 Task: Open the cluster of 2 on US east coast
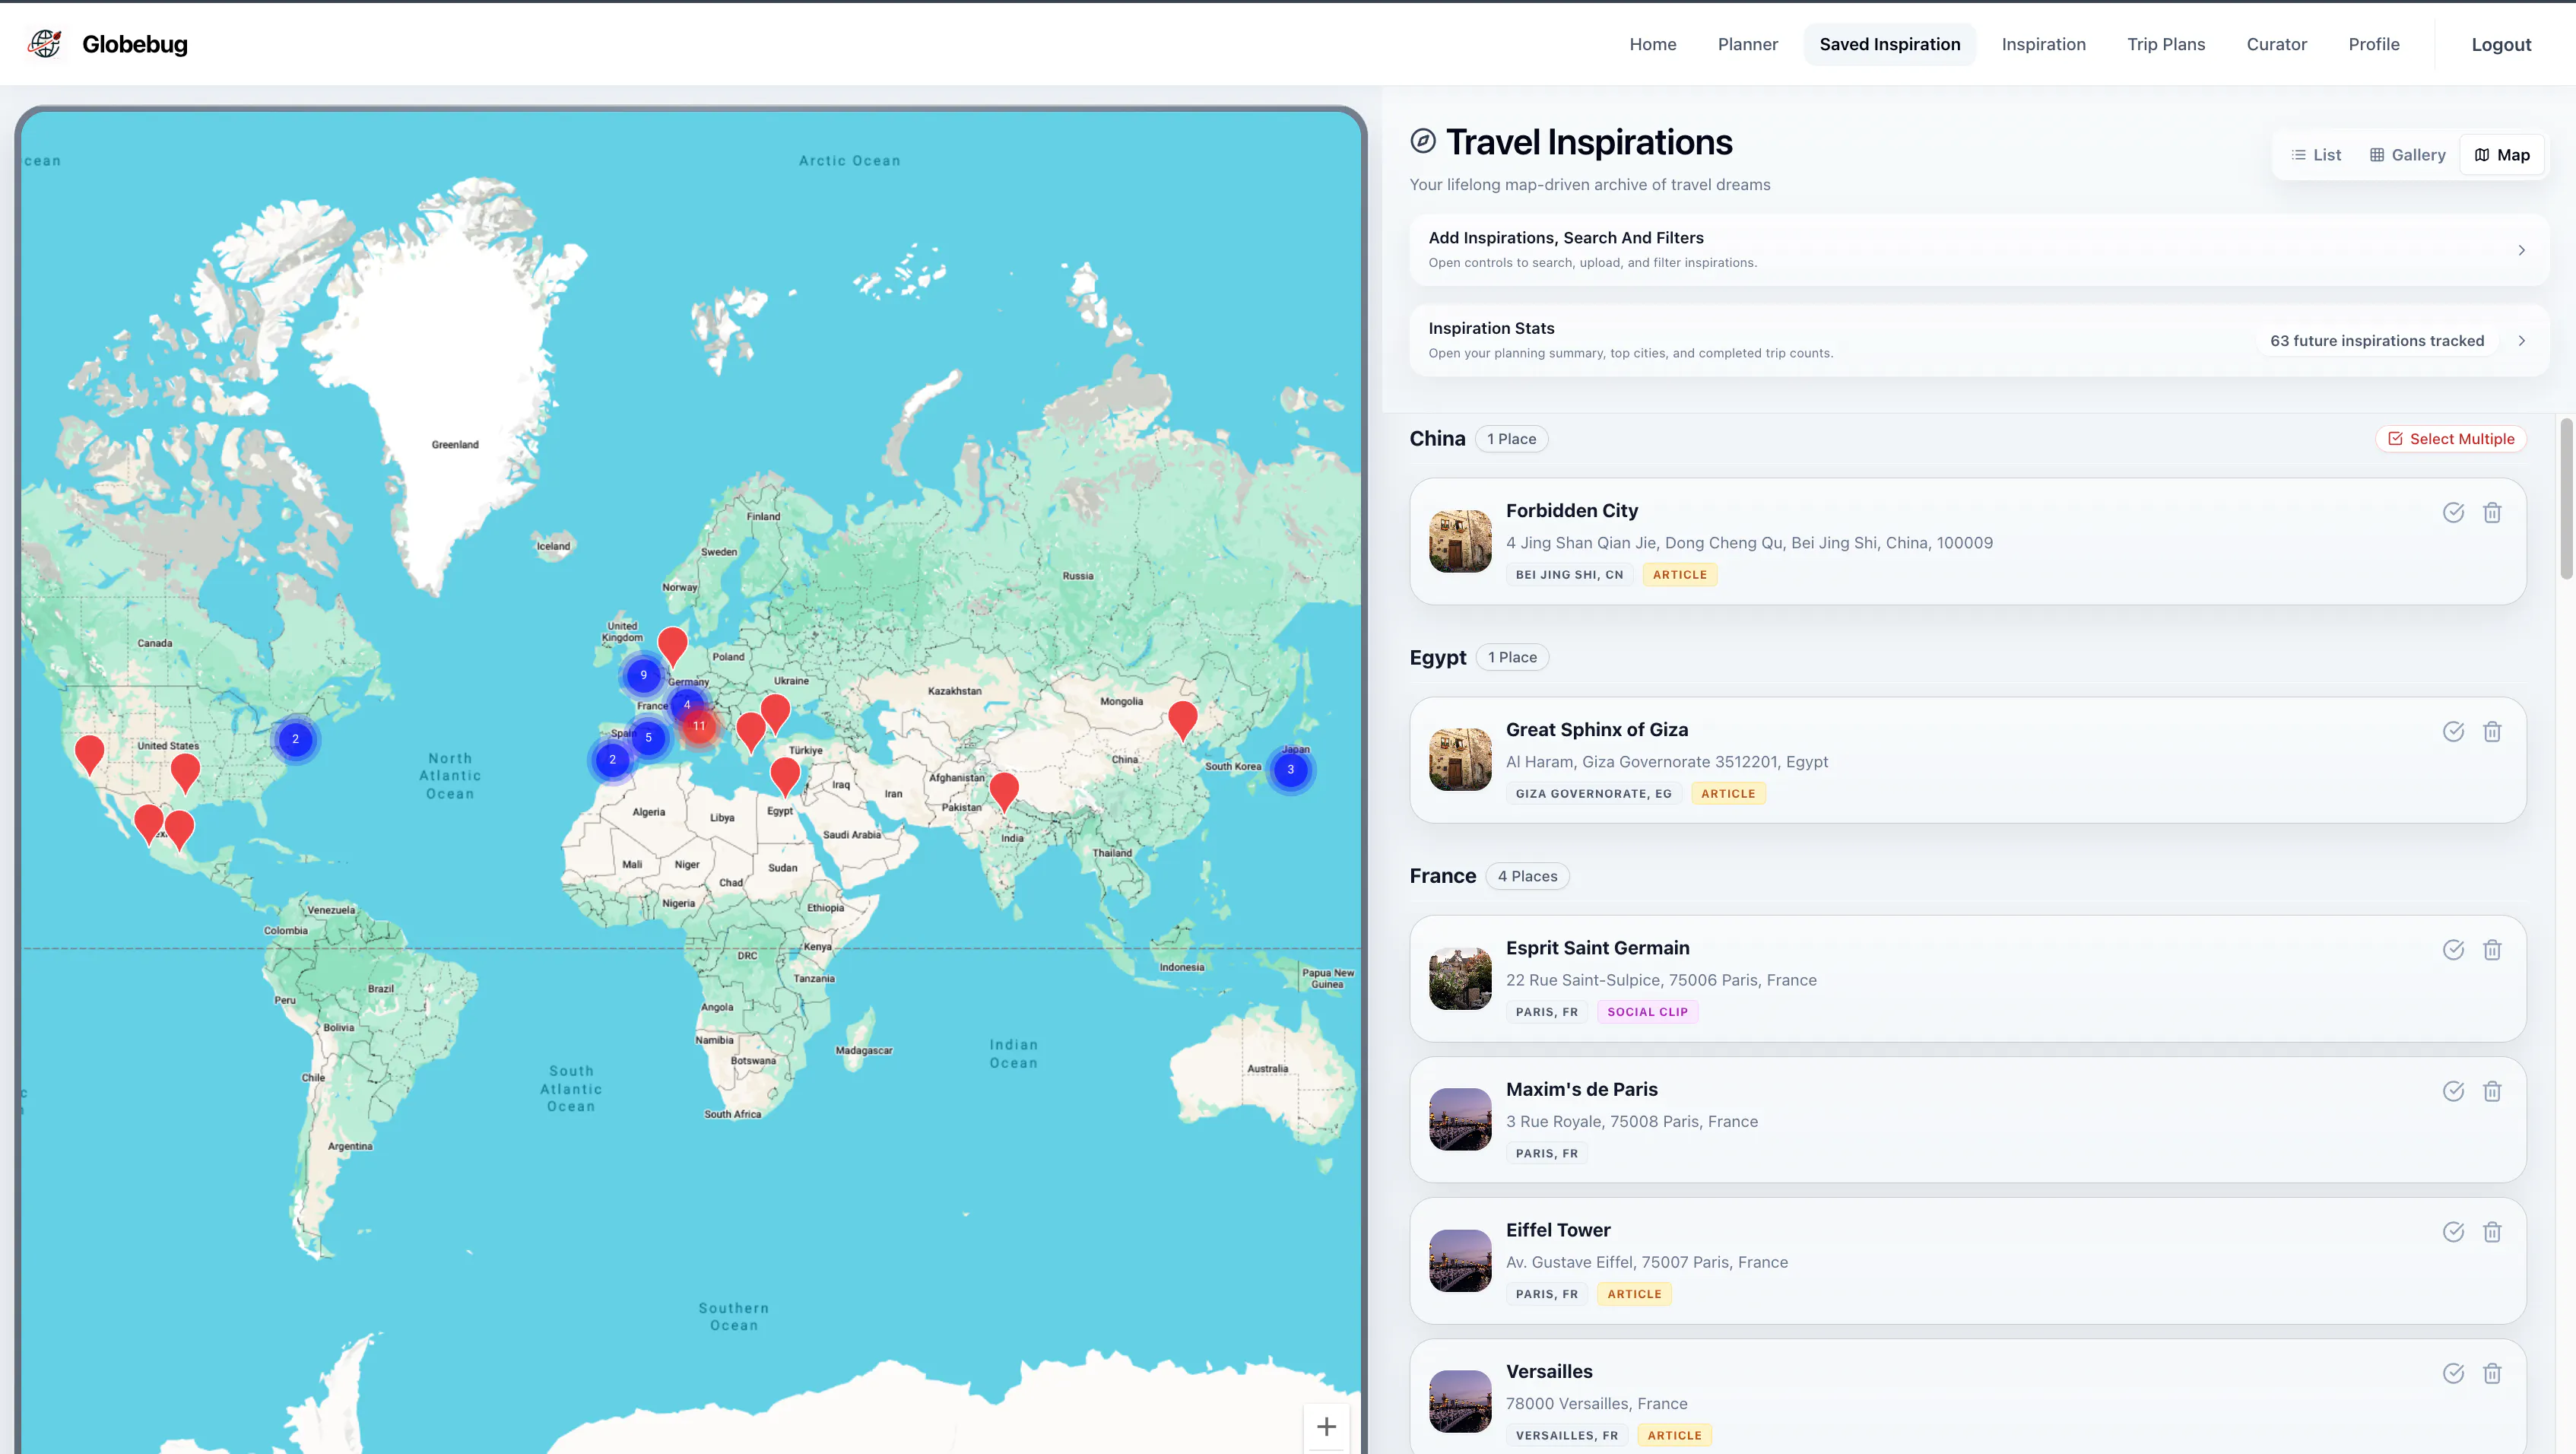(x=295, y=740)
